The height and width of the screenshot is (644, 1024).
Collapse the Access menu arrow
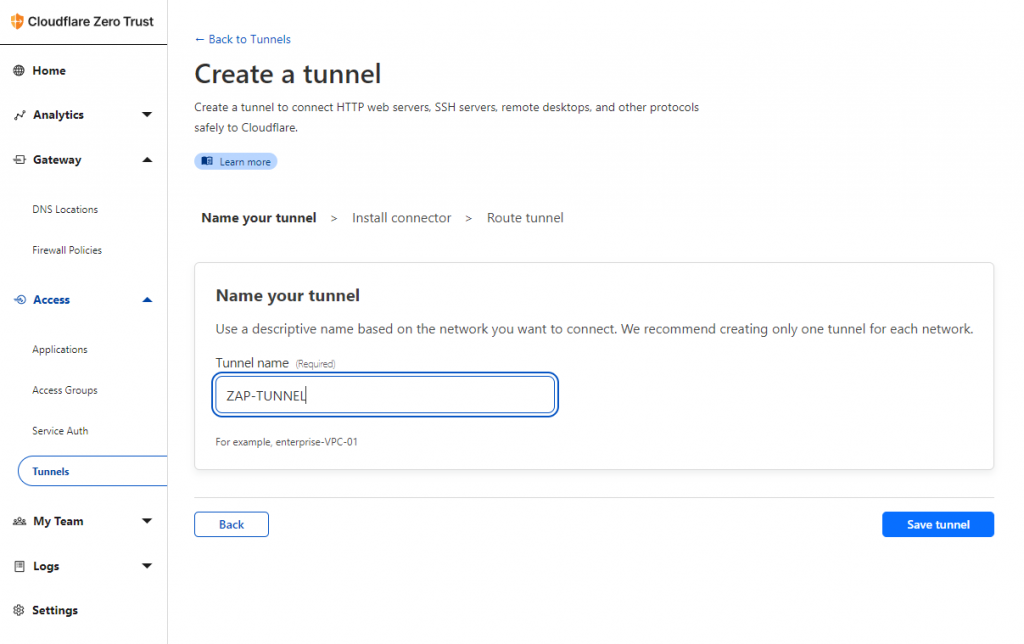(147, 300)
